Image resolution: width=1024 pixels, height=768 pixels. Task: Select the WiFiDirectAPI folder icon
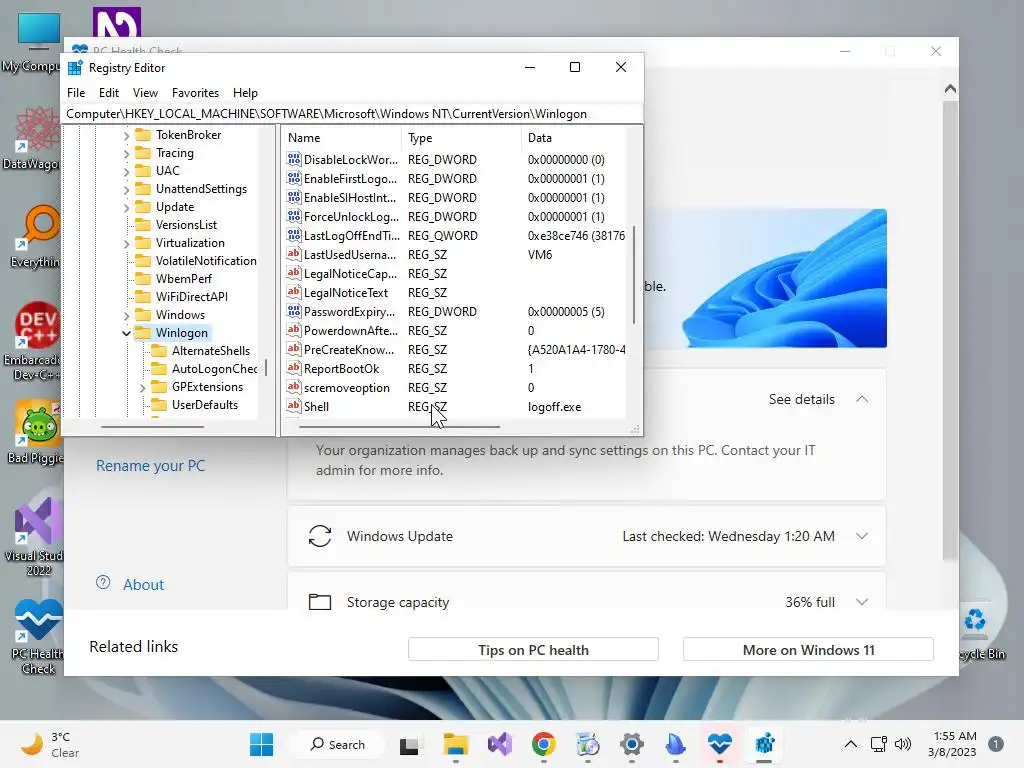pos(142,296)
